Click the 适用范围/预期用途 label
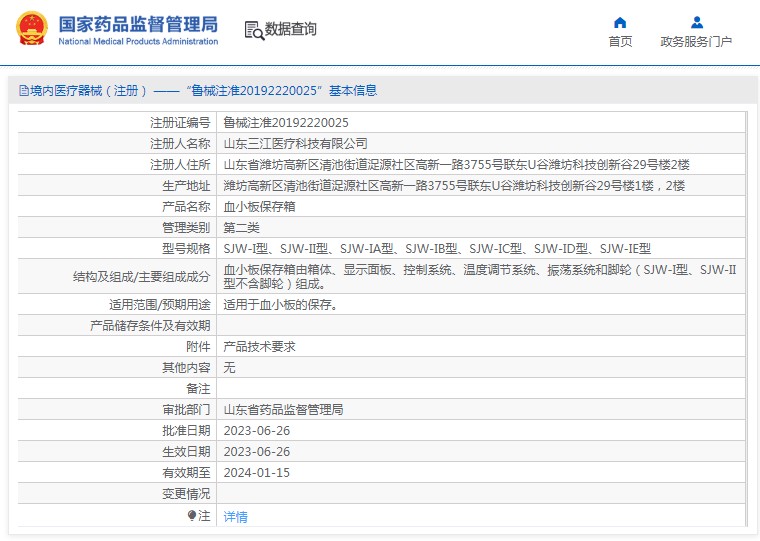 (159, 304)
